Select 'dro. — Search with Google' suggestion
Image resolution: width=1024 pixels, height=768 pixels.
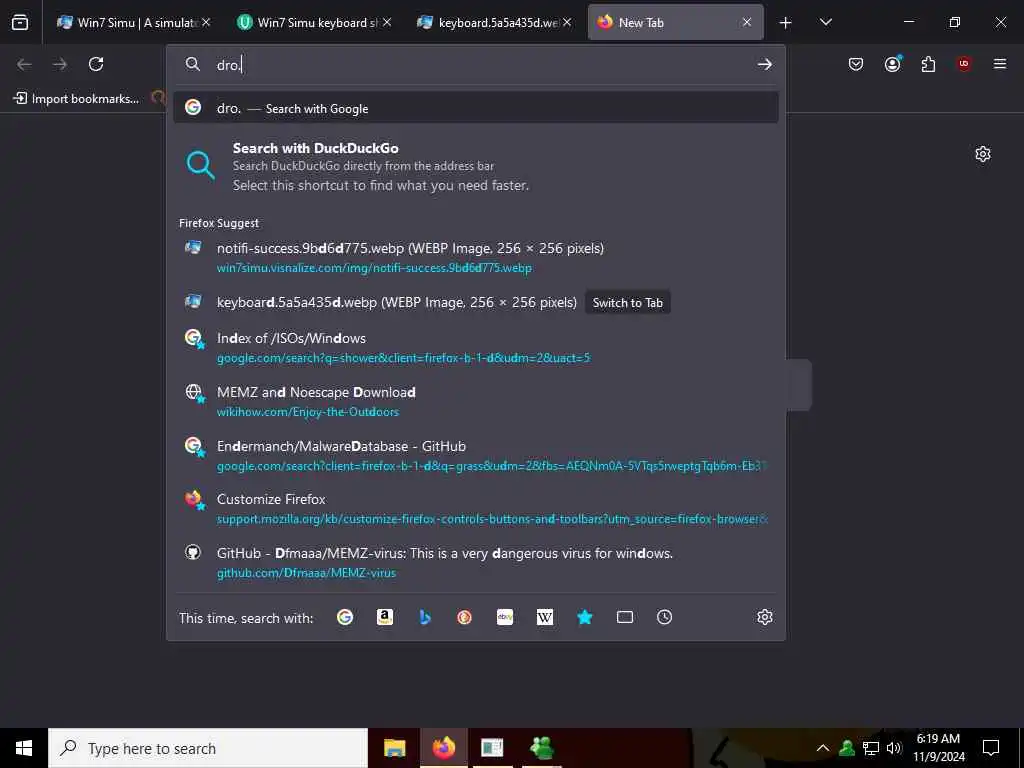click(x=476, y=108)
